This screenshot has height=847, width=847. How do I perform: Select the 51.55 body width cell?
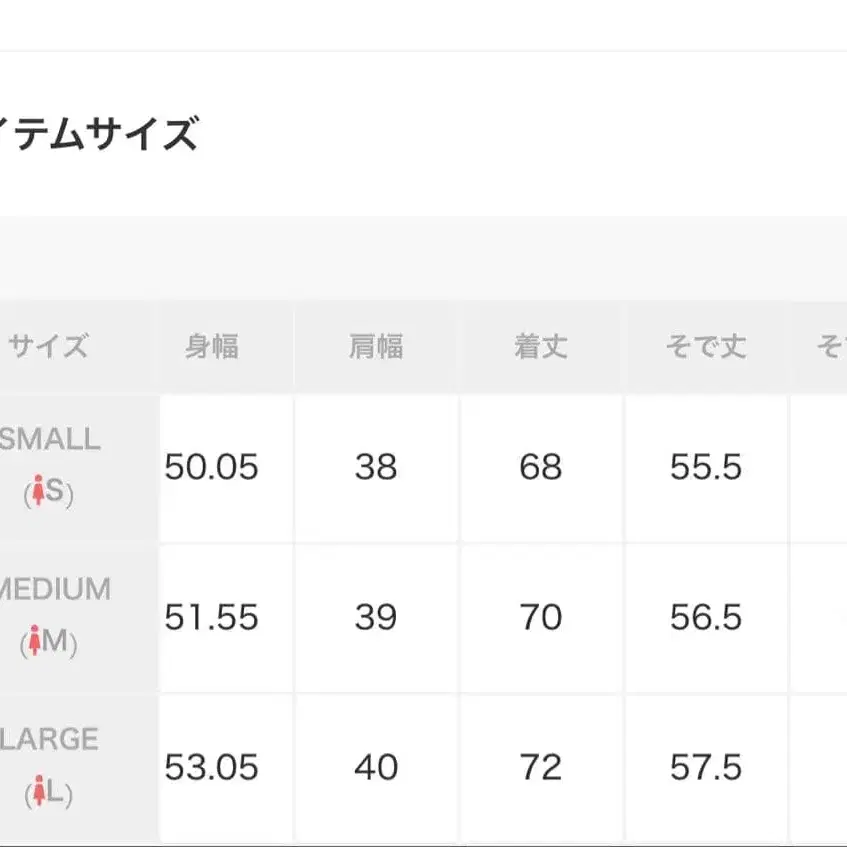tap(211, 617)
